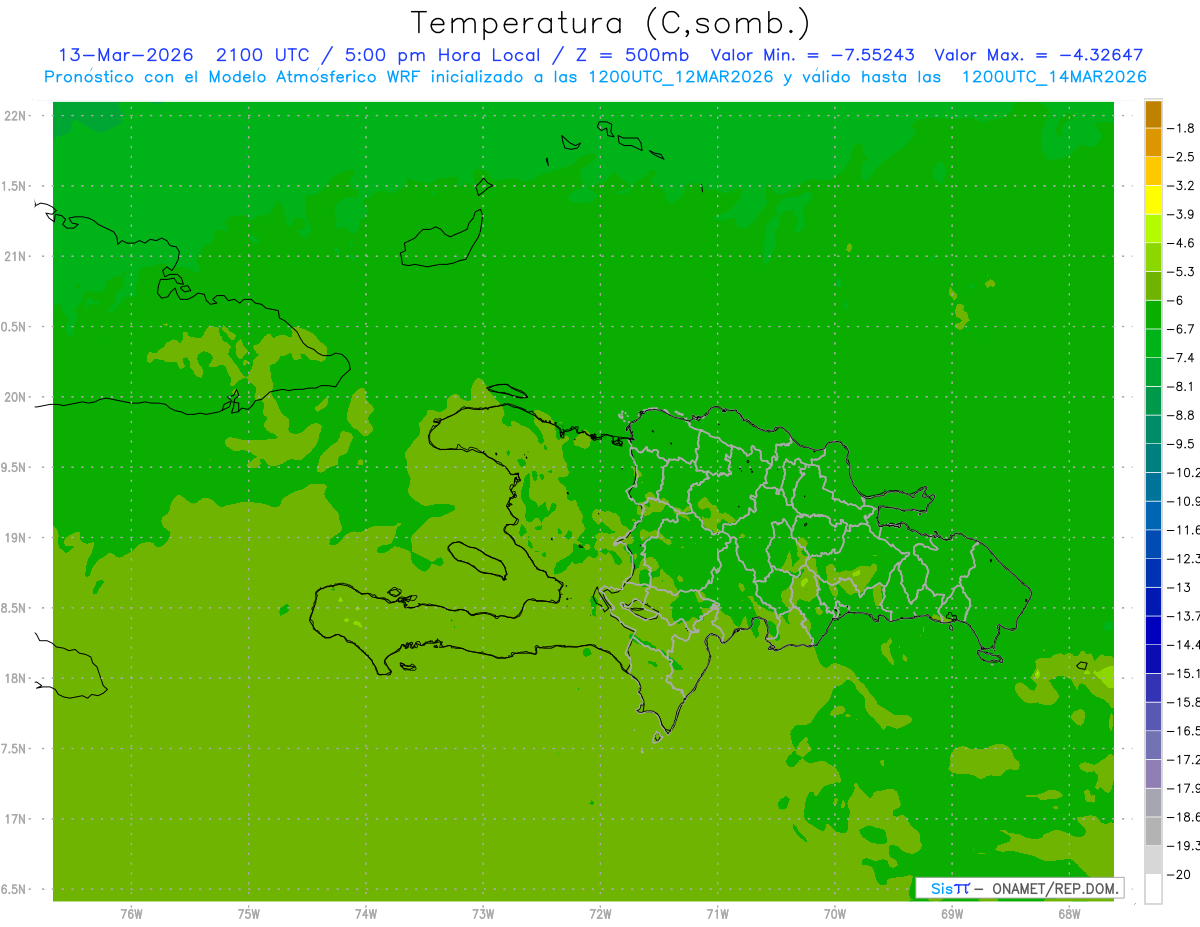The image size is (1200, 927).
Task: Click the "-17.9" colorbar label
Action: coord(1184,788)
